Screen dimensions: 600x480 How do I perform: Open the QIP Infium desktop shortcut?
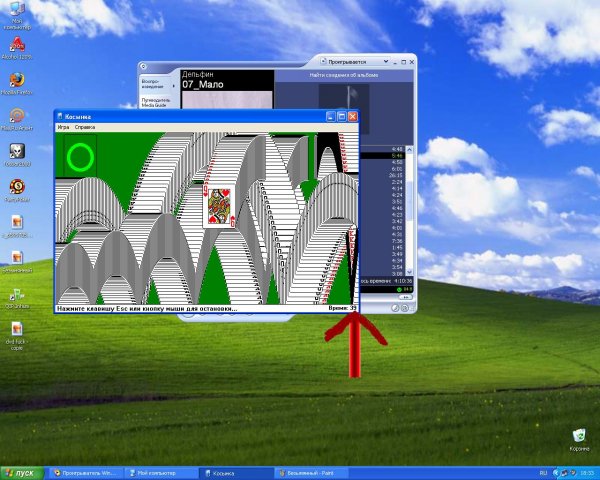coord(17,295)
